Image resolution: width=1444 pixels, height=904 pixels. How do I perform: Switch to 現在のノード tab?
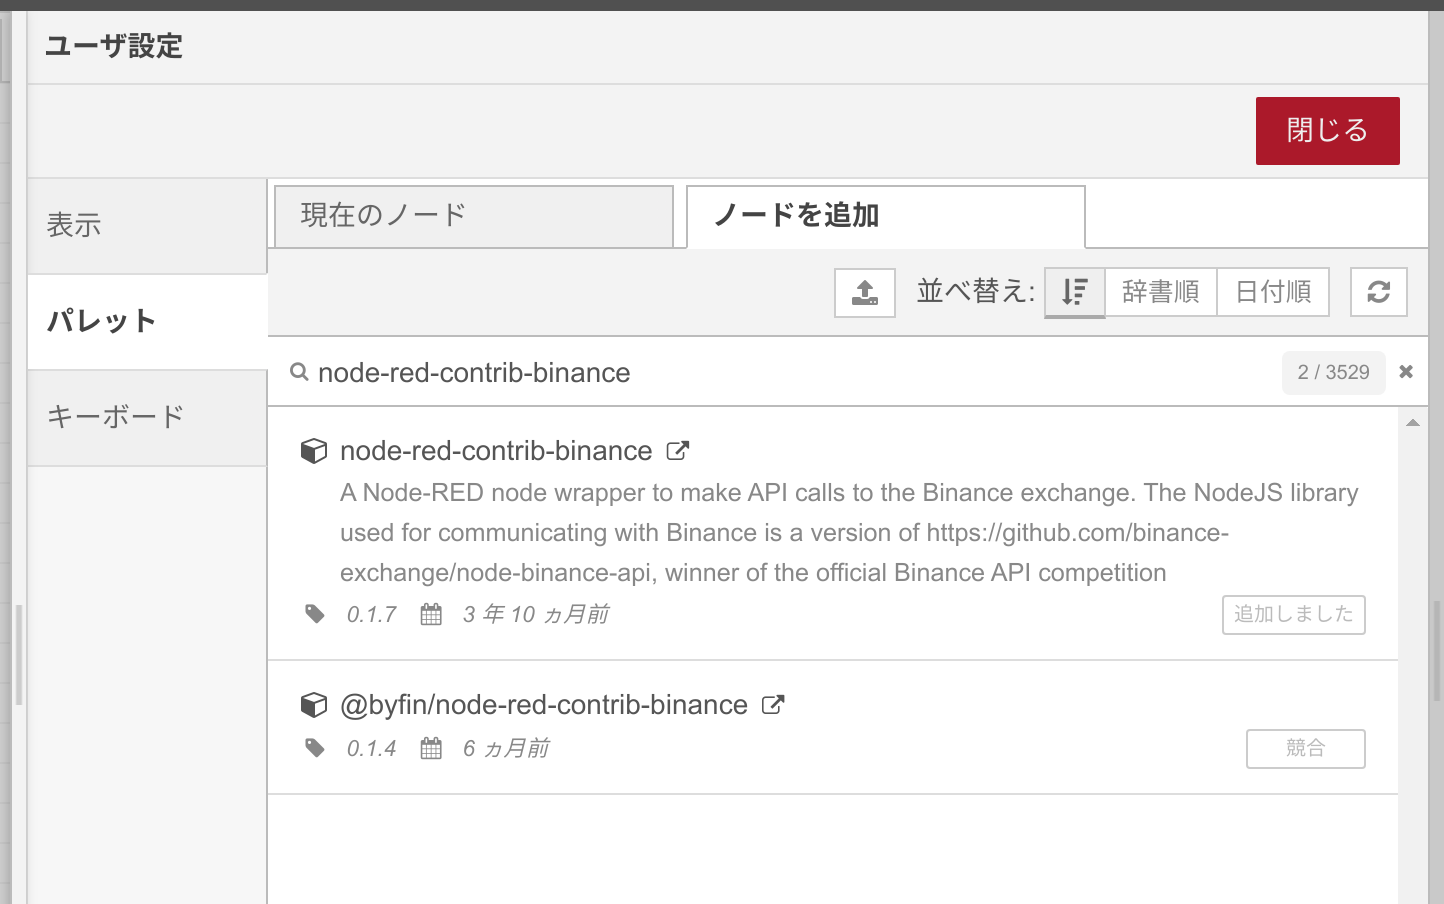tap(474, 216)
